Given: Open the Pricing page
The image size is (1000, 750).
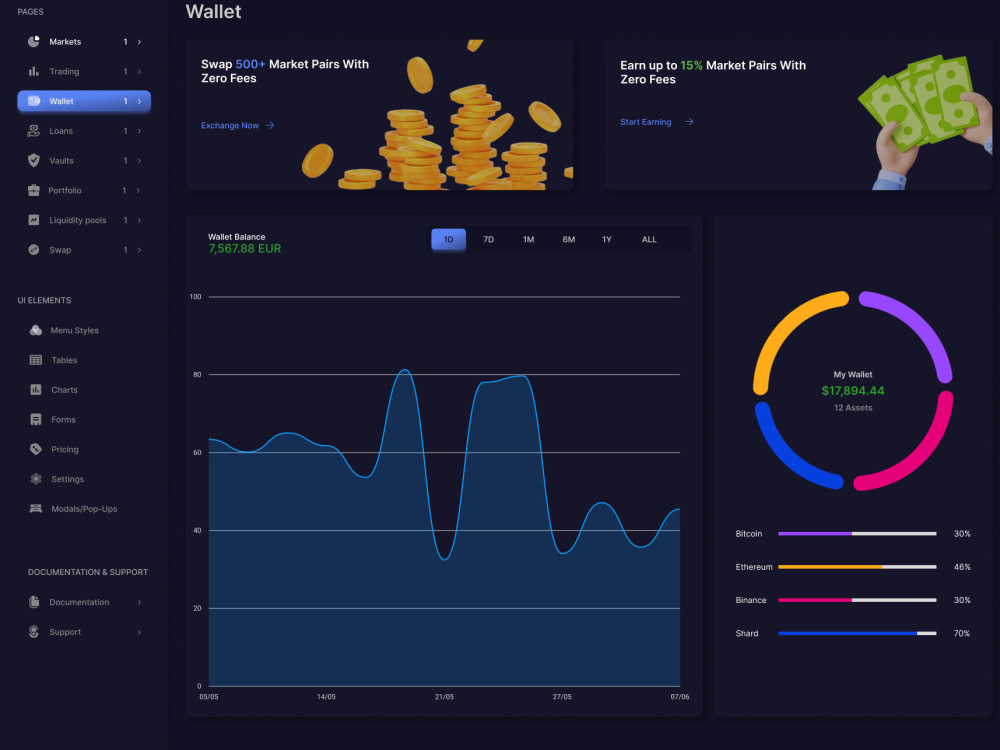Looking at the screenshot, I should tap(65, 450).
